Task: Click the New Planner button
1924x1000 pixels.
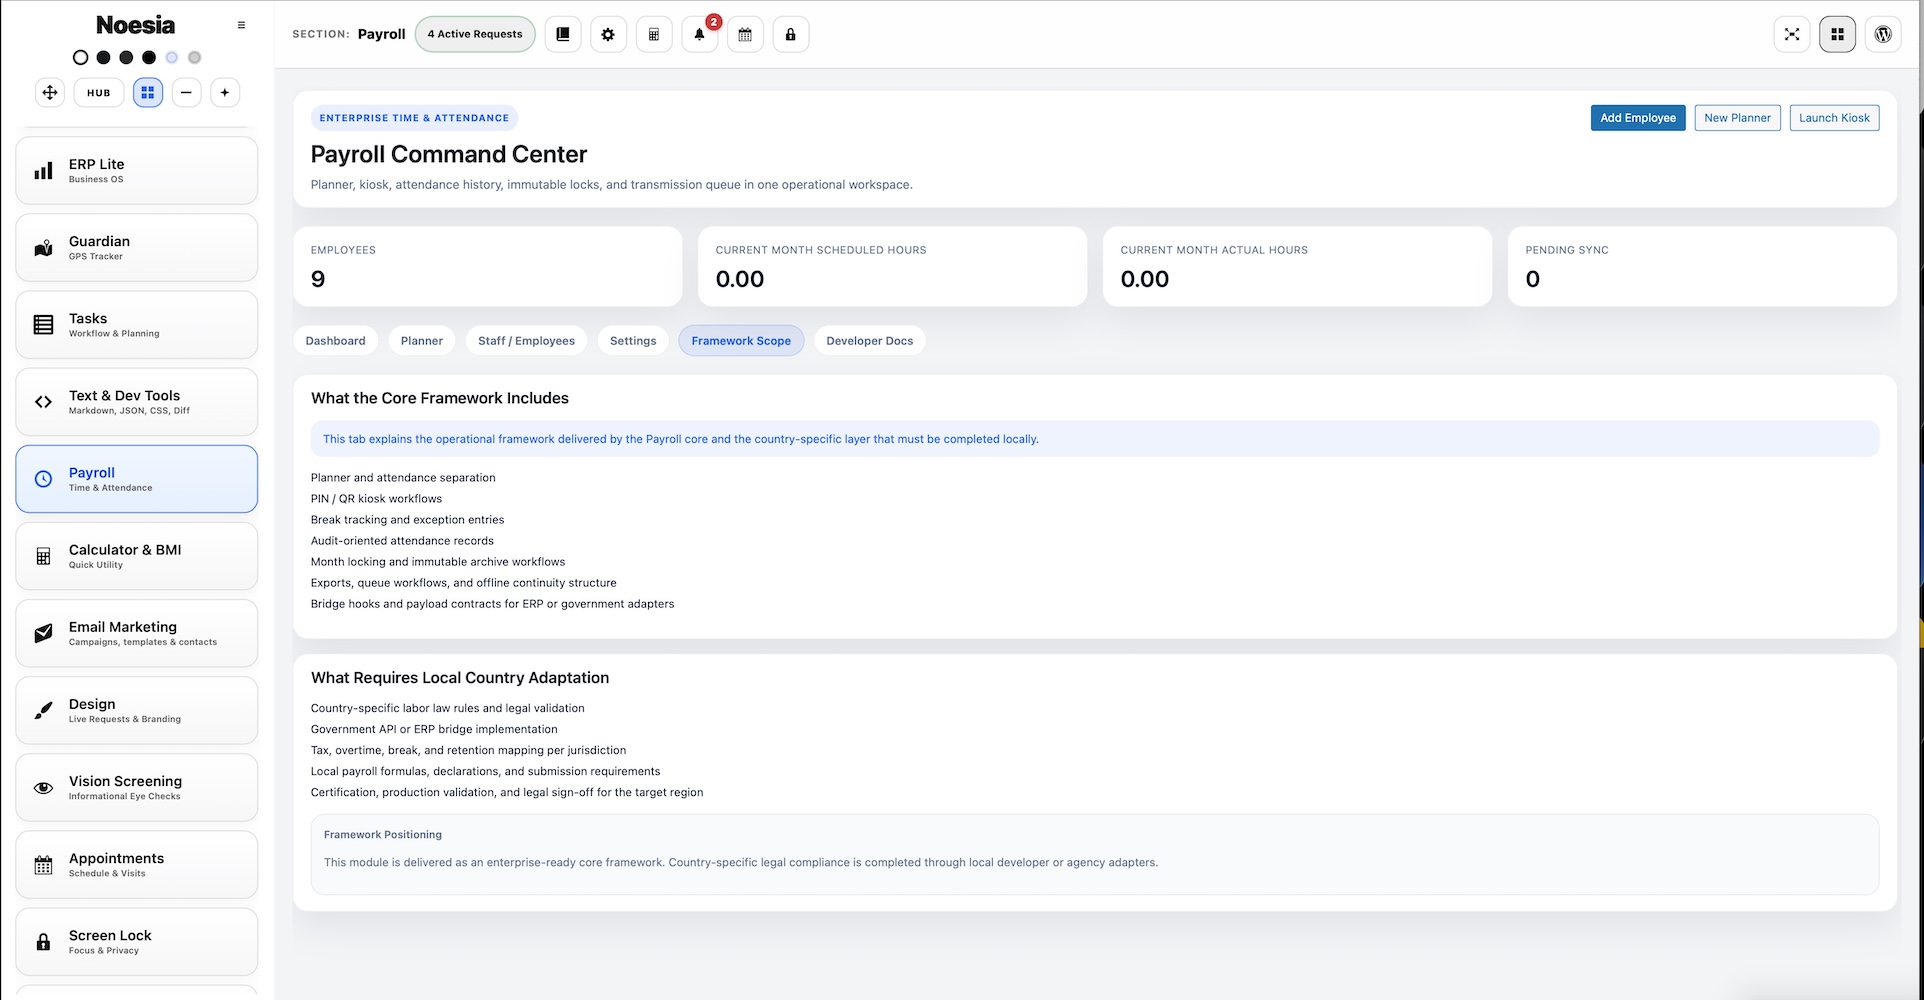Action: tap(1737, 118)
